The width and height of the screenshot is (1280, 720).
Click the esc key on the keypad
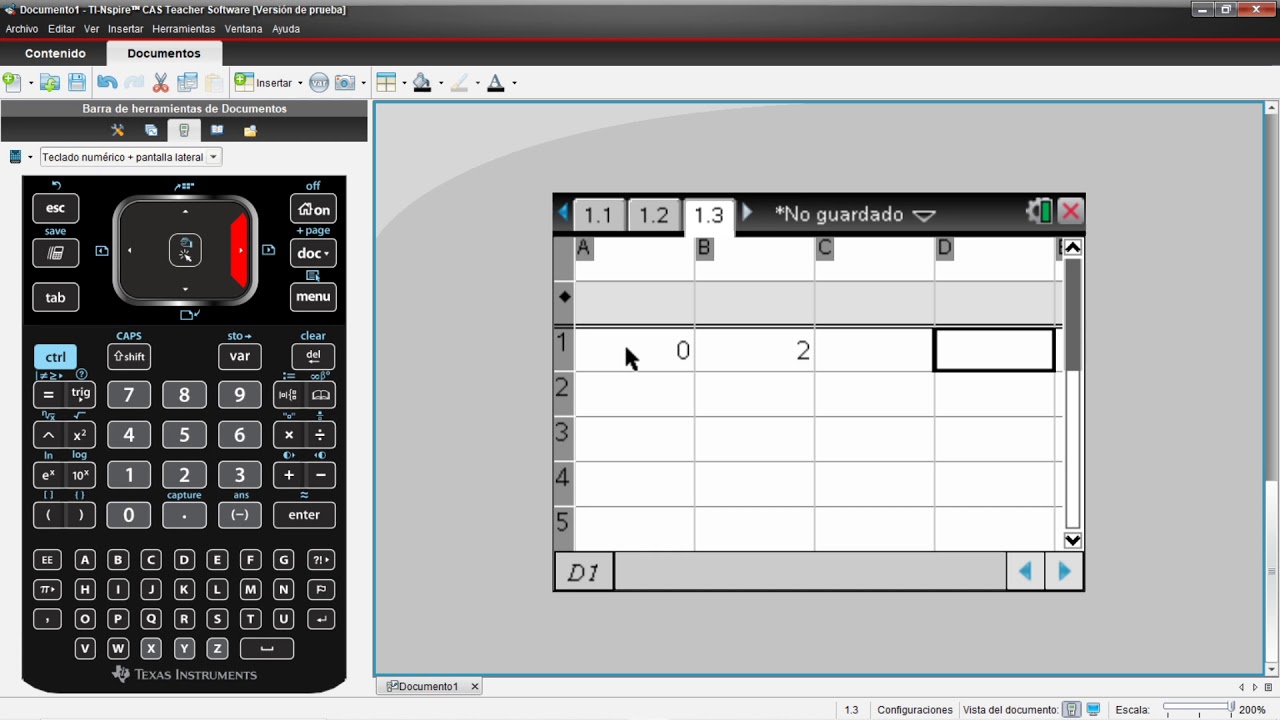(x=55, y=208)
